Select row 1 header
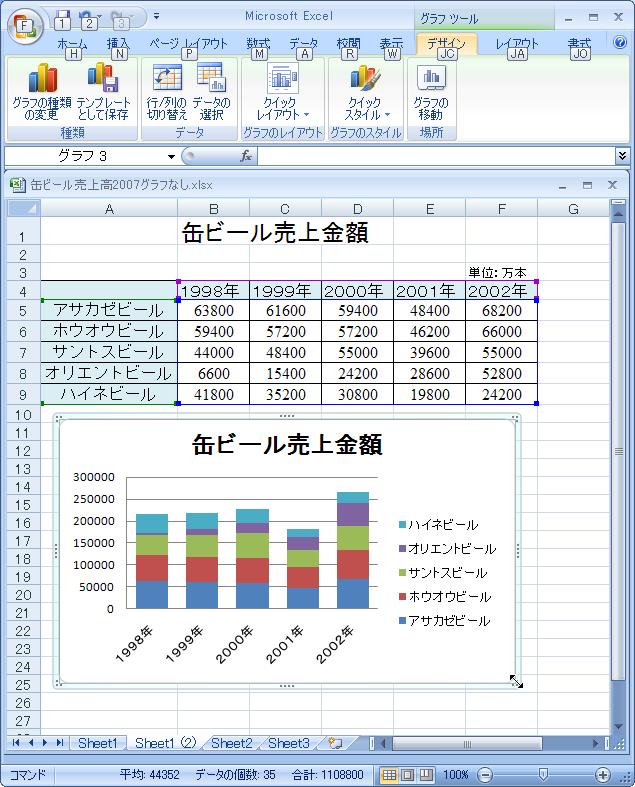Image resolution: width=635 pixels, height=787 pixels. [23, 231]
